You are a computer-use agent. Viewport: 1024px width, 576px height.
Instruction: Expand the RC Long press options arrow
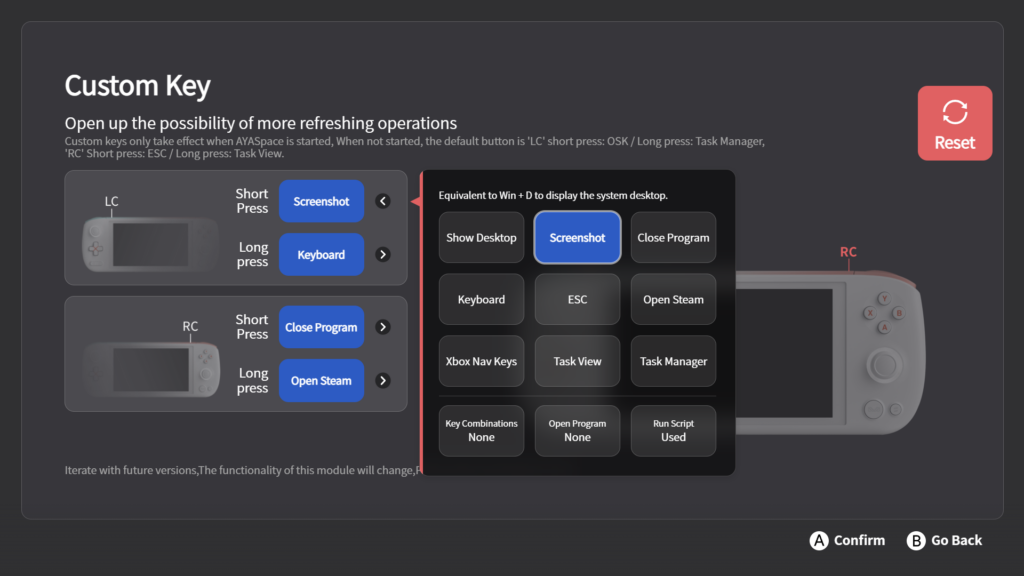383,381
